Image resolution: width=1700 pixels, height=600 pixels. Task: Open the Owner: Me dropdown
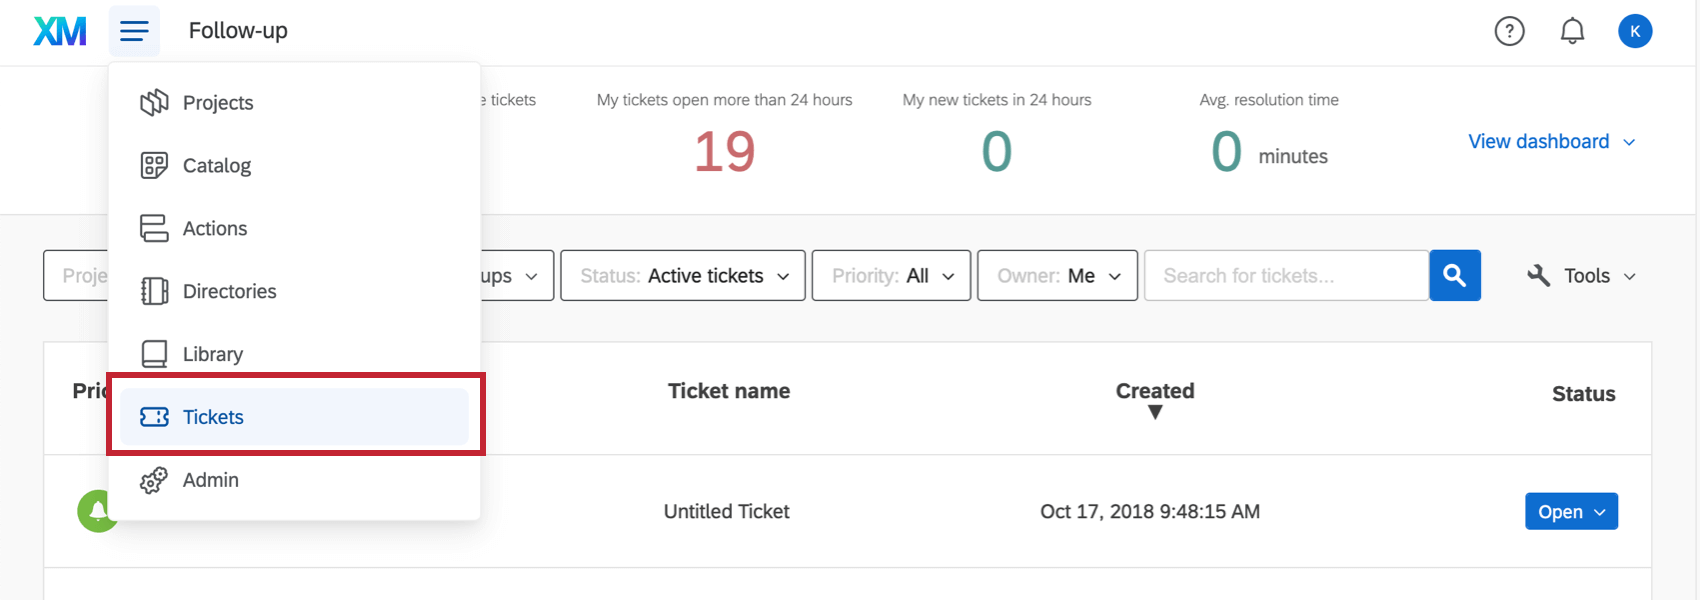tap(1057, 275)
